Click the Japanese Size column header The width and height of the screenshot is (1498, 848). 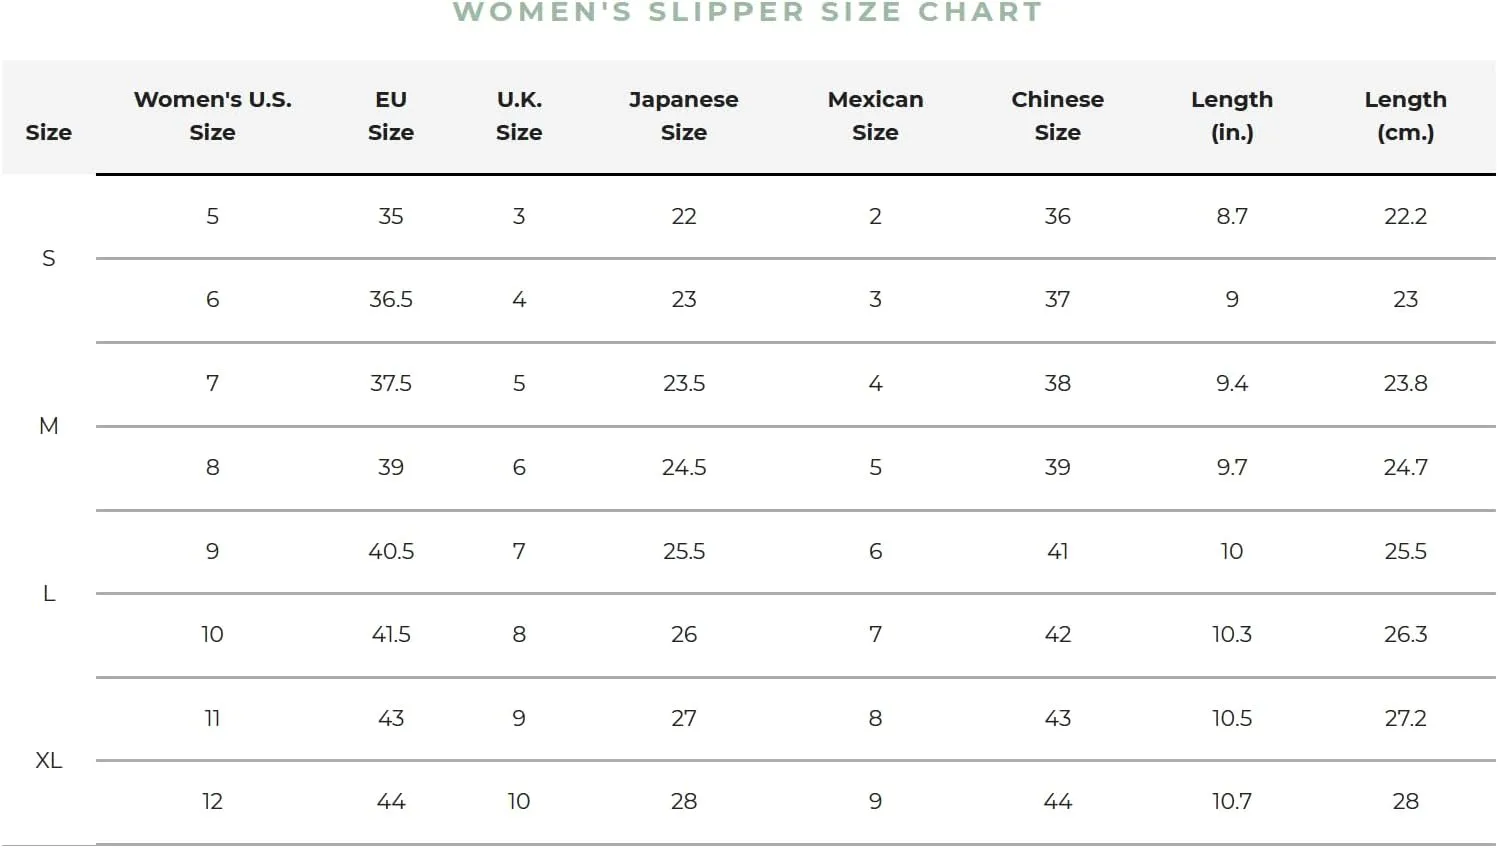[x=684, y=116]
